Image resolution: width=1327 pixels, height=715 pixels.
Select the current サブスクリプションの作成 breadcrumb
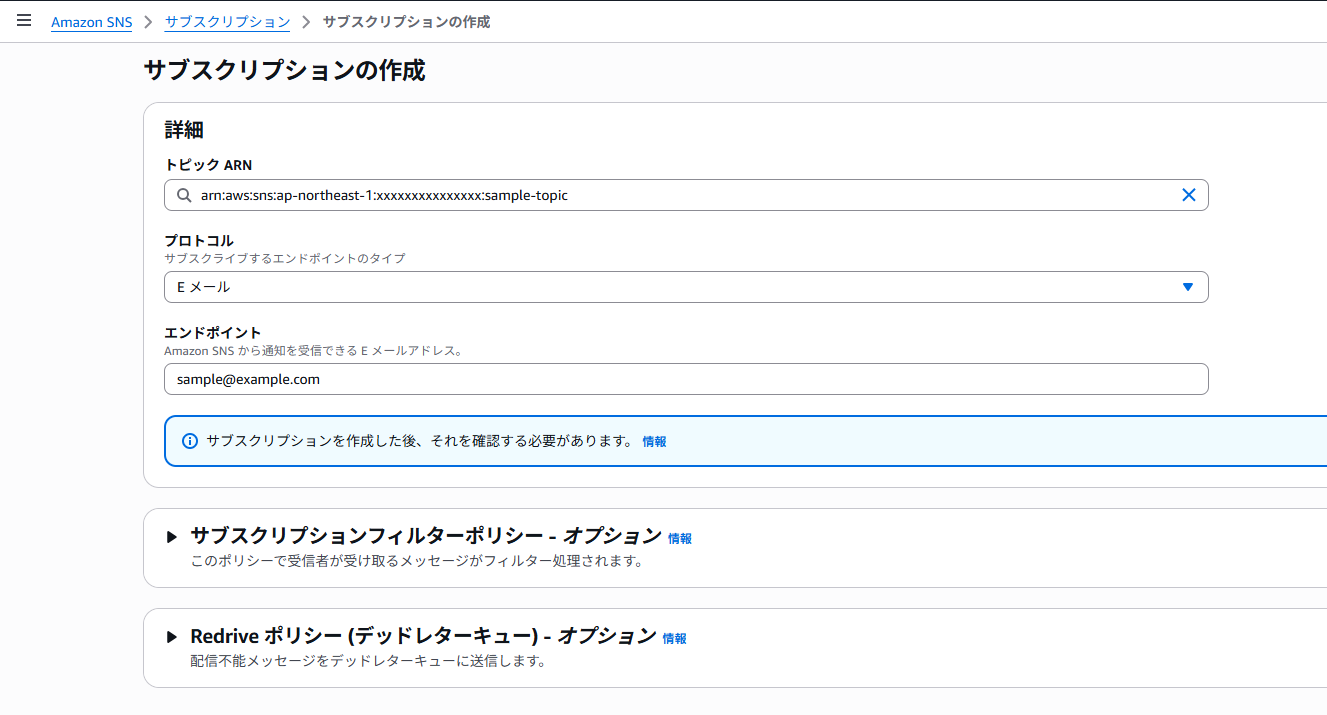(x=406, y=22)
